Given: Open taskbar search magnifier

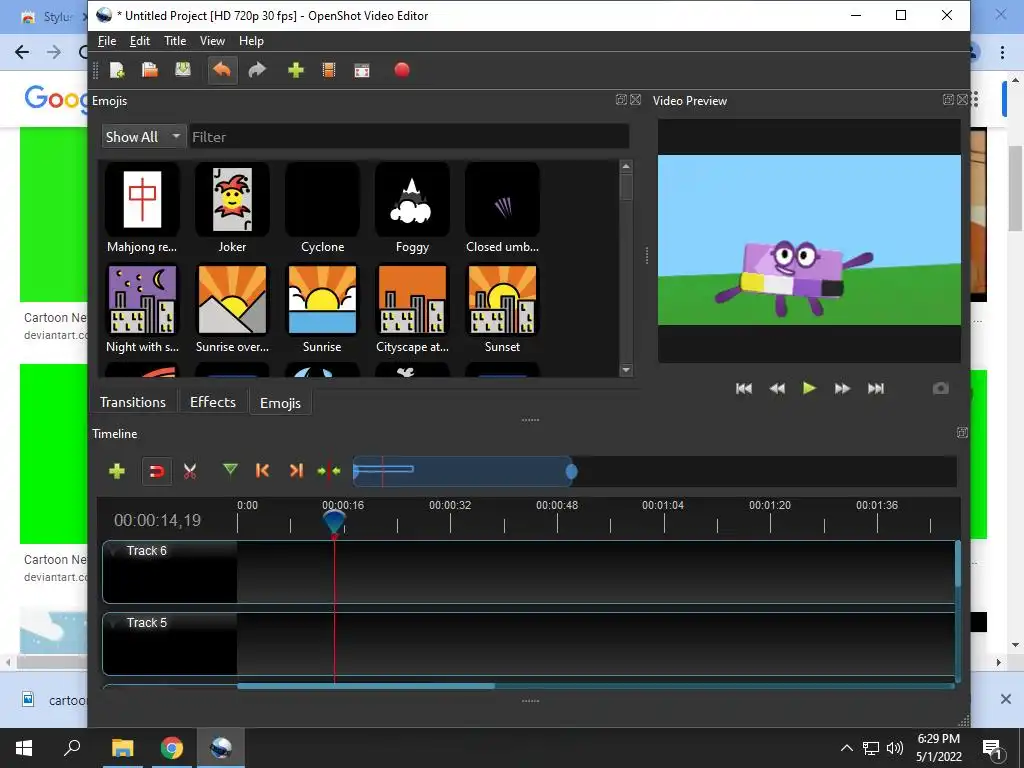Looking at the screenshot, I should [72, 747].
